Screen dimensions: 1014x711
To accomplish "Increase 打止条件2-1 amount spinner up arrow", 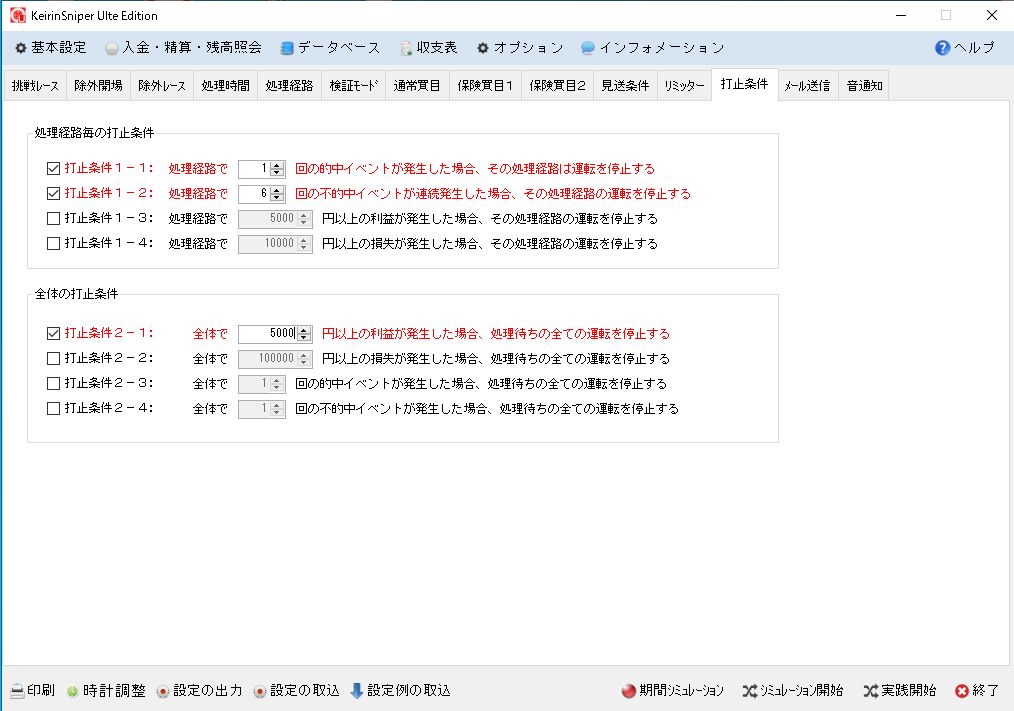I will (x=305, y=330).
